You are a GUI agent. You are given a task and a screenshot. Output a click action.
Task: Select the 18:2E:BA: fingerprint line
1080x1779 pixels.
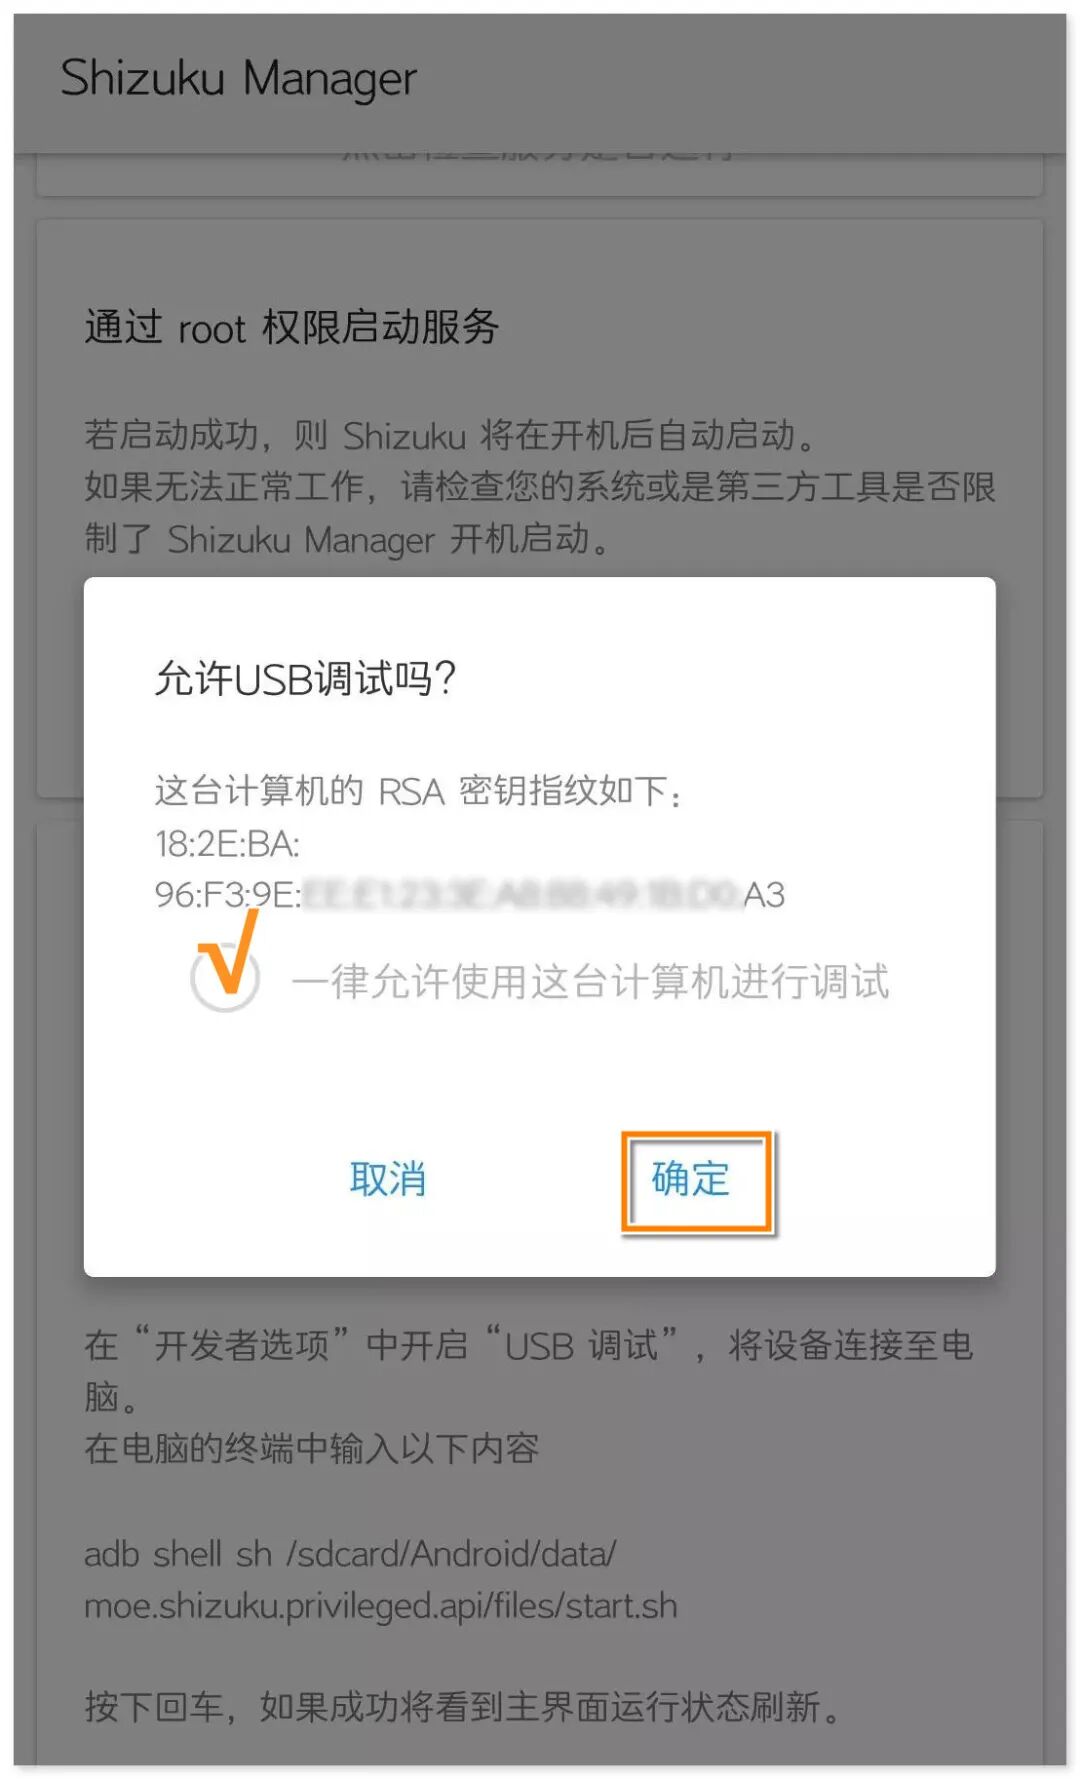click(227, 844)
